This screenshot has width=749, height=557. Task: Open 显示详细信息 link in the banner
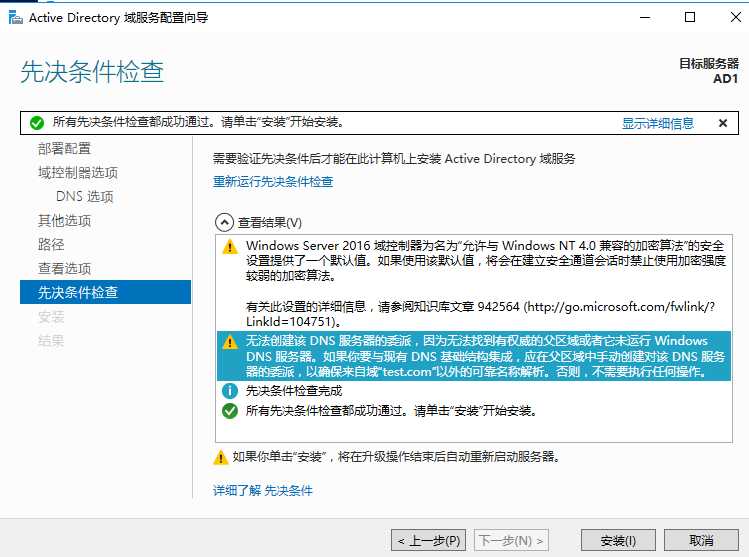coord(658,123)
